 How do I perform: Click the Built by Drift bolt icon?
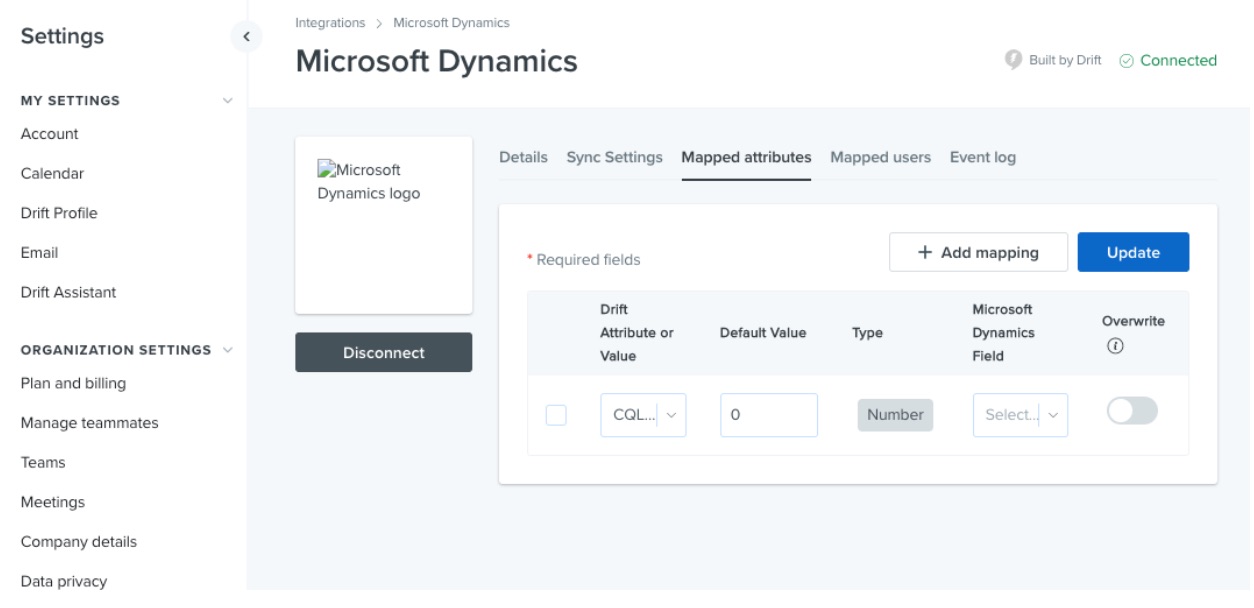[x=1014, y=60]
